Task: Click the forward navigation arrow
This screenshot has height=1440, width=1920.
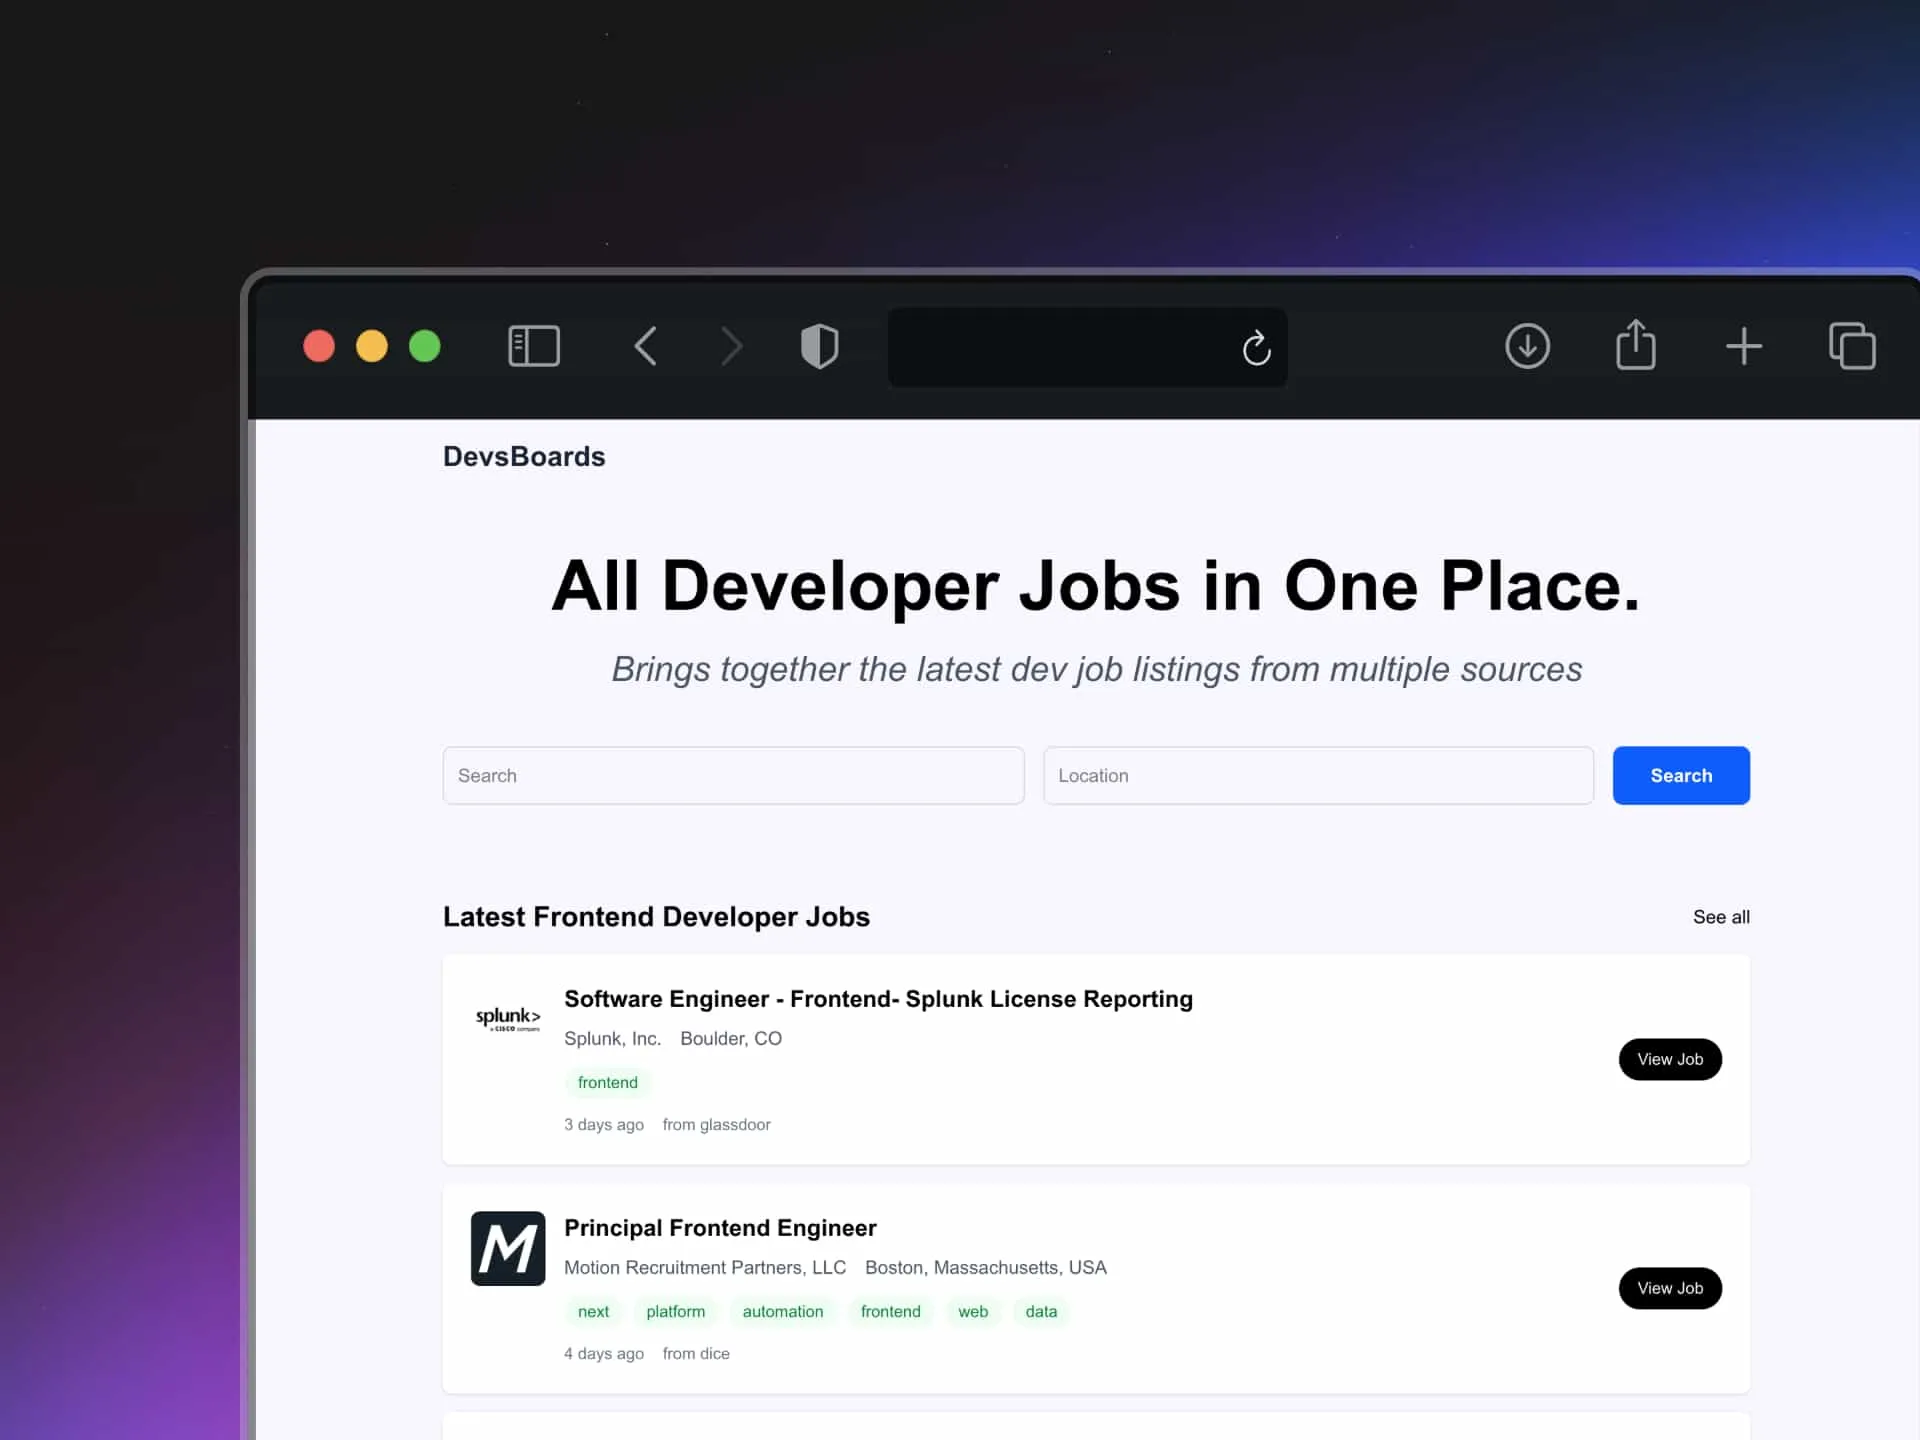Action: (x=732, y=347)
